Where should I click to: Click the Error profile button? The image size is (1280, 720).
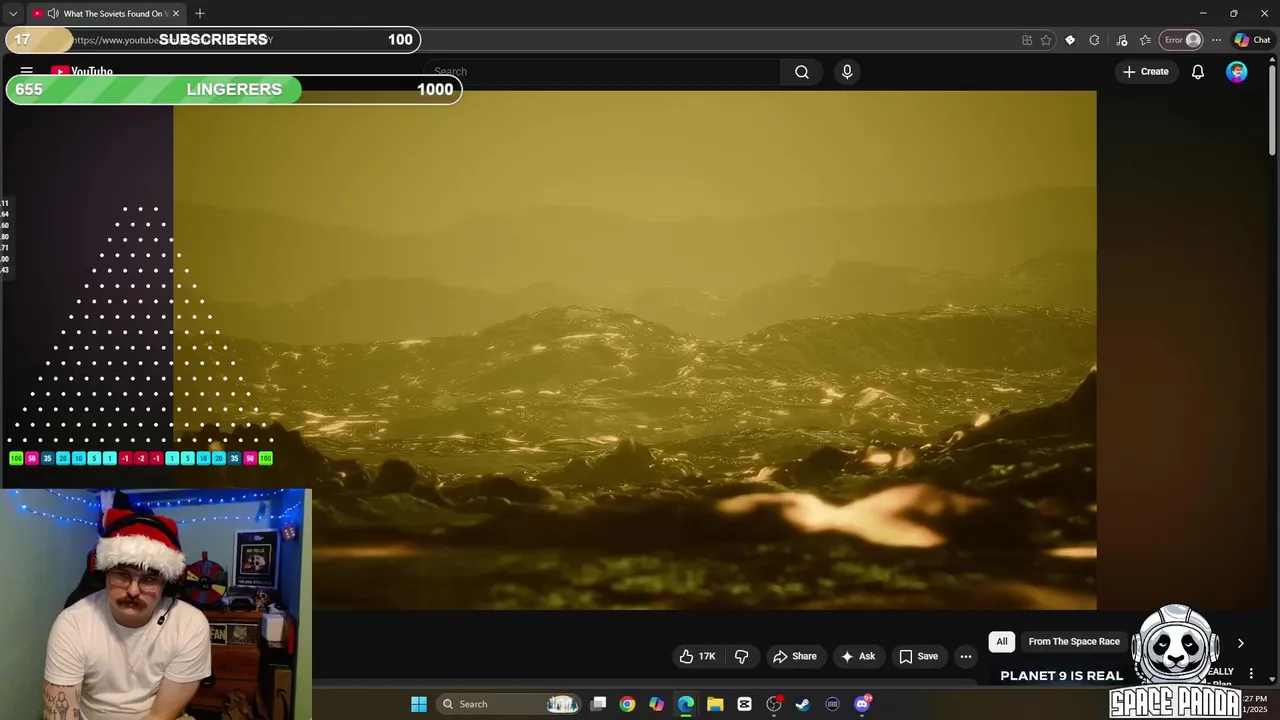1182,40
